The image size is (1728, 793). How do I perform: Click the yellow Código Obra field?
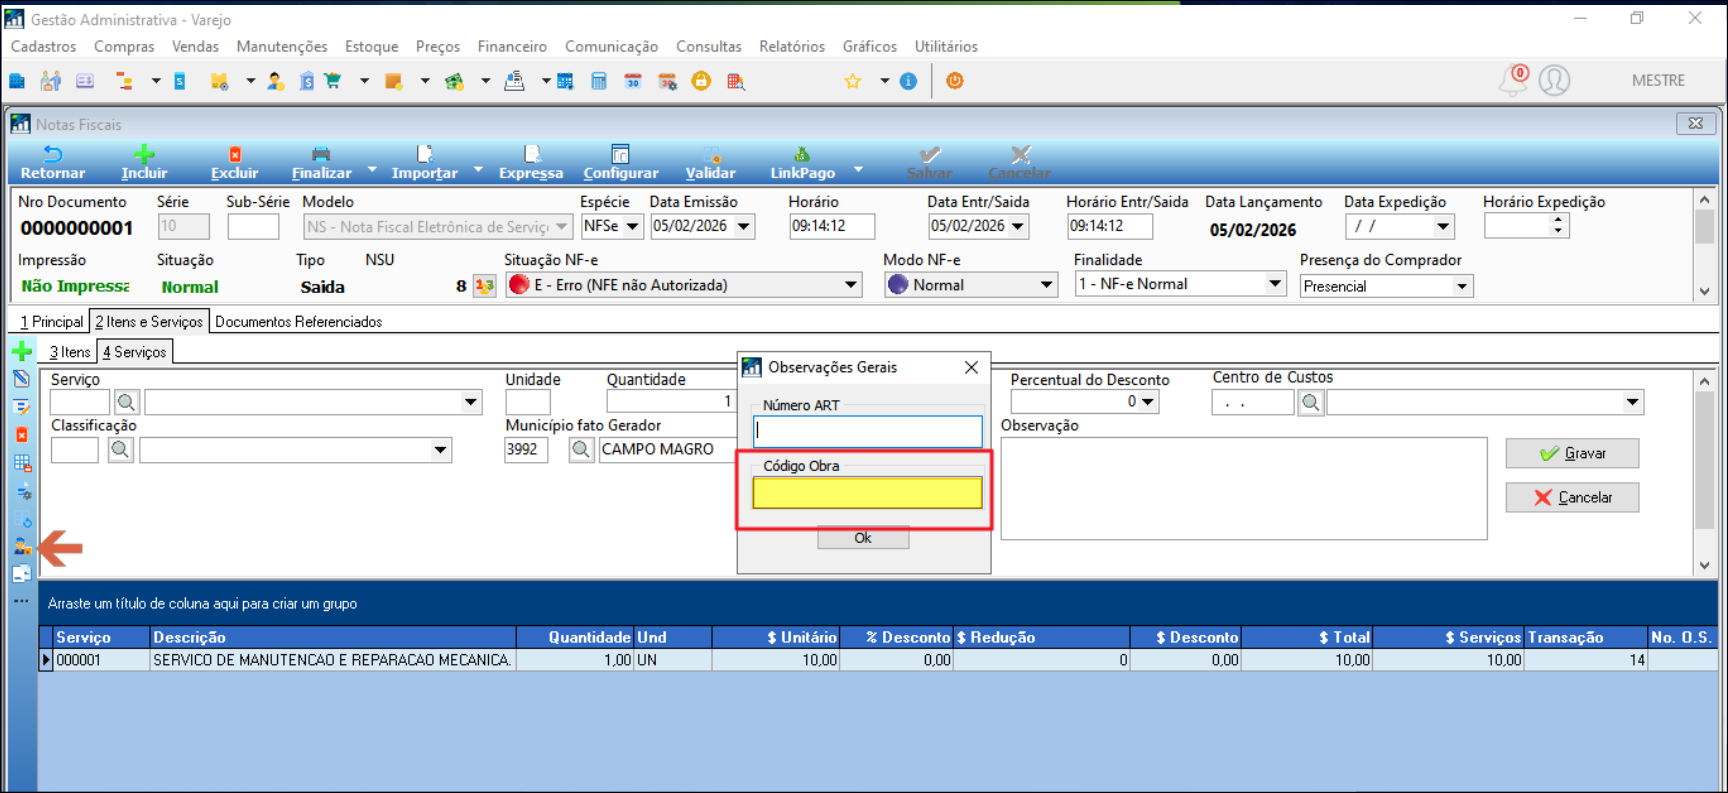[x=867, y=493]
